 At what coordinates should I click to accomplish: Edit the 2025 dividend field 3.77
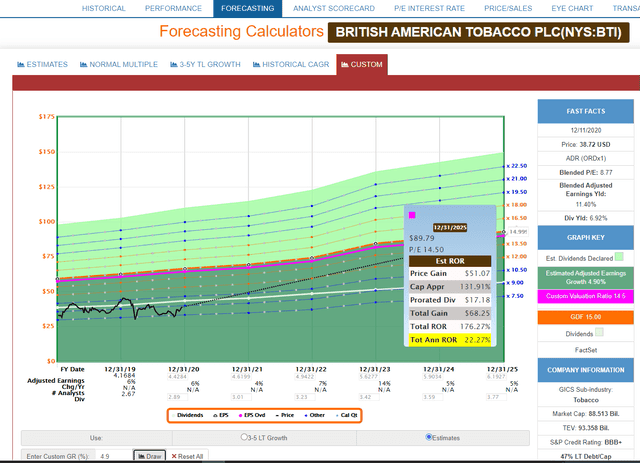(x=496, y=397)
